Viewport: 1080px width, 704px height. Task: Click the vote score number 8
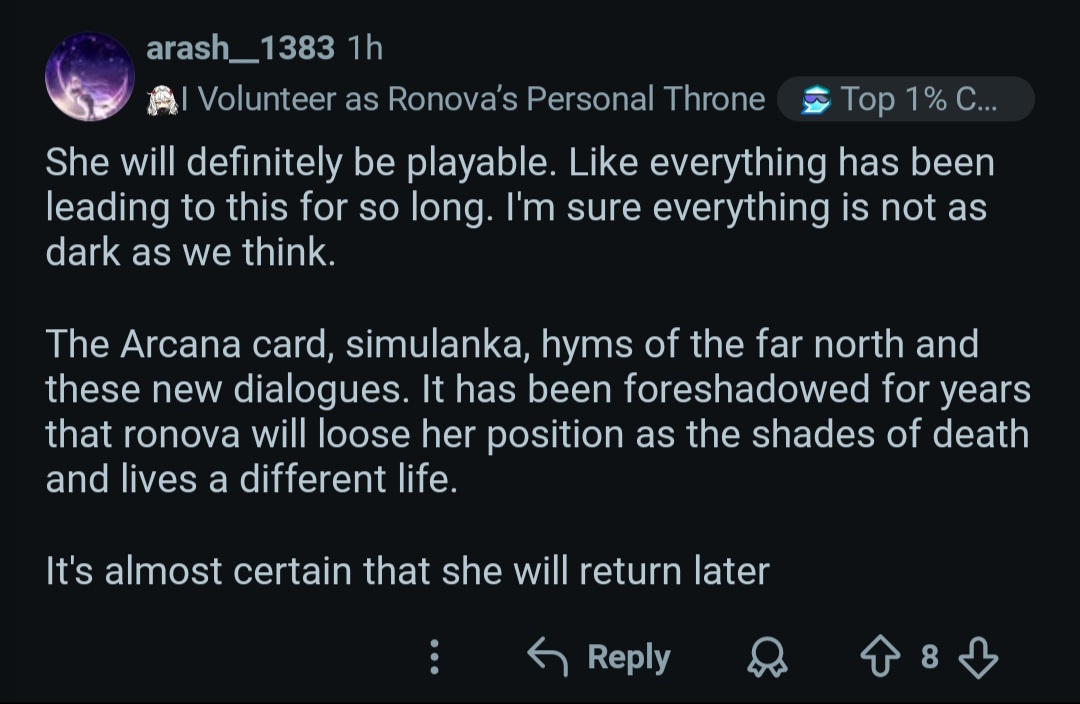tap(929, 656)
